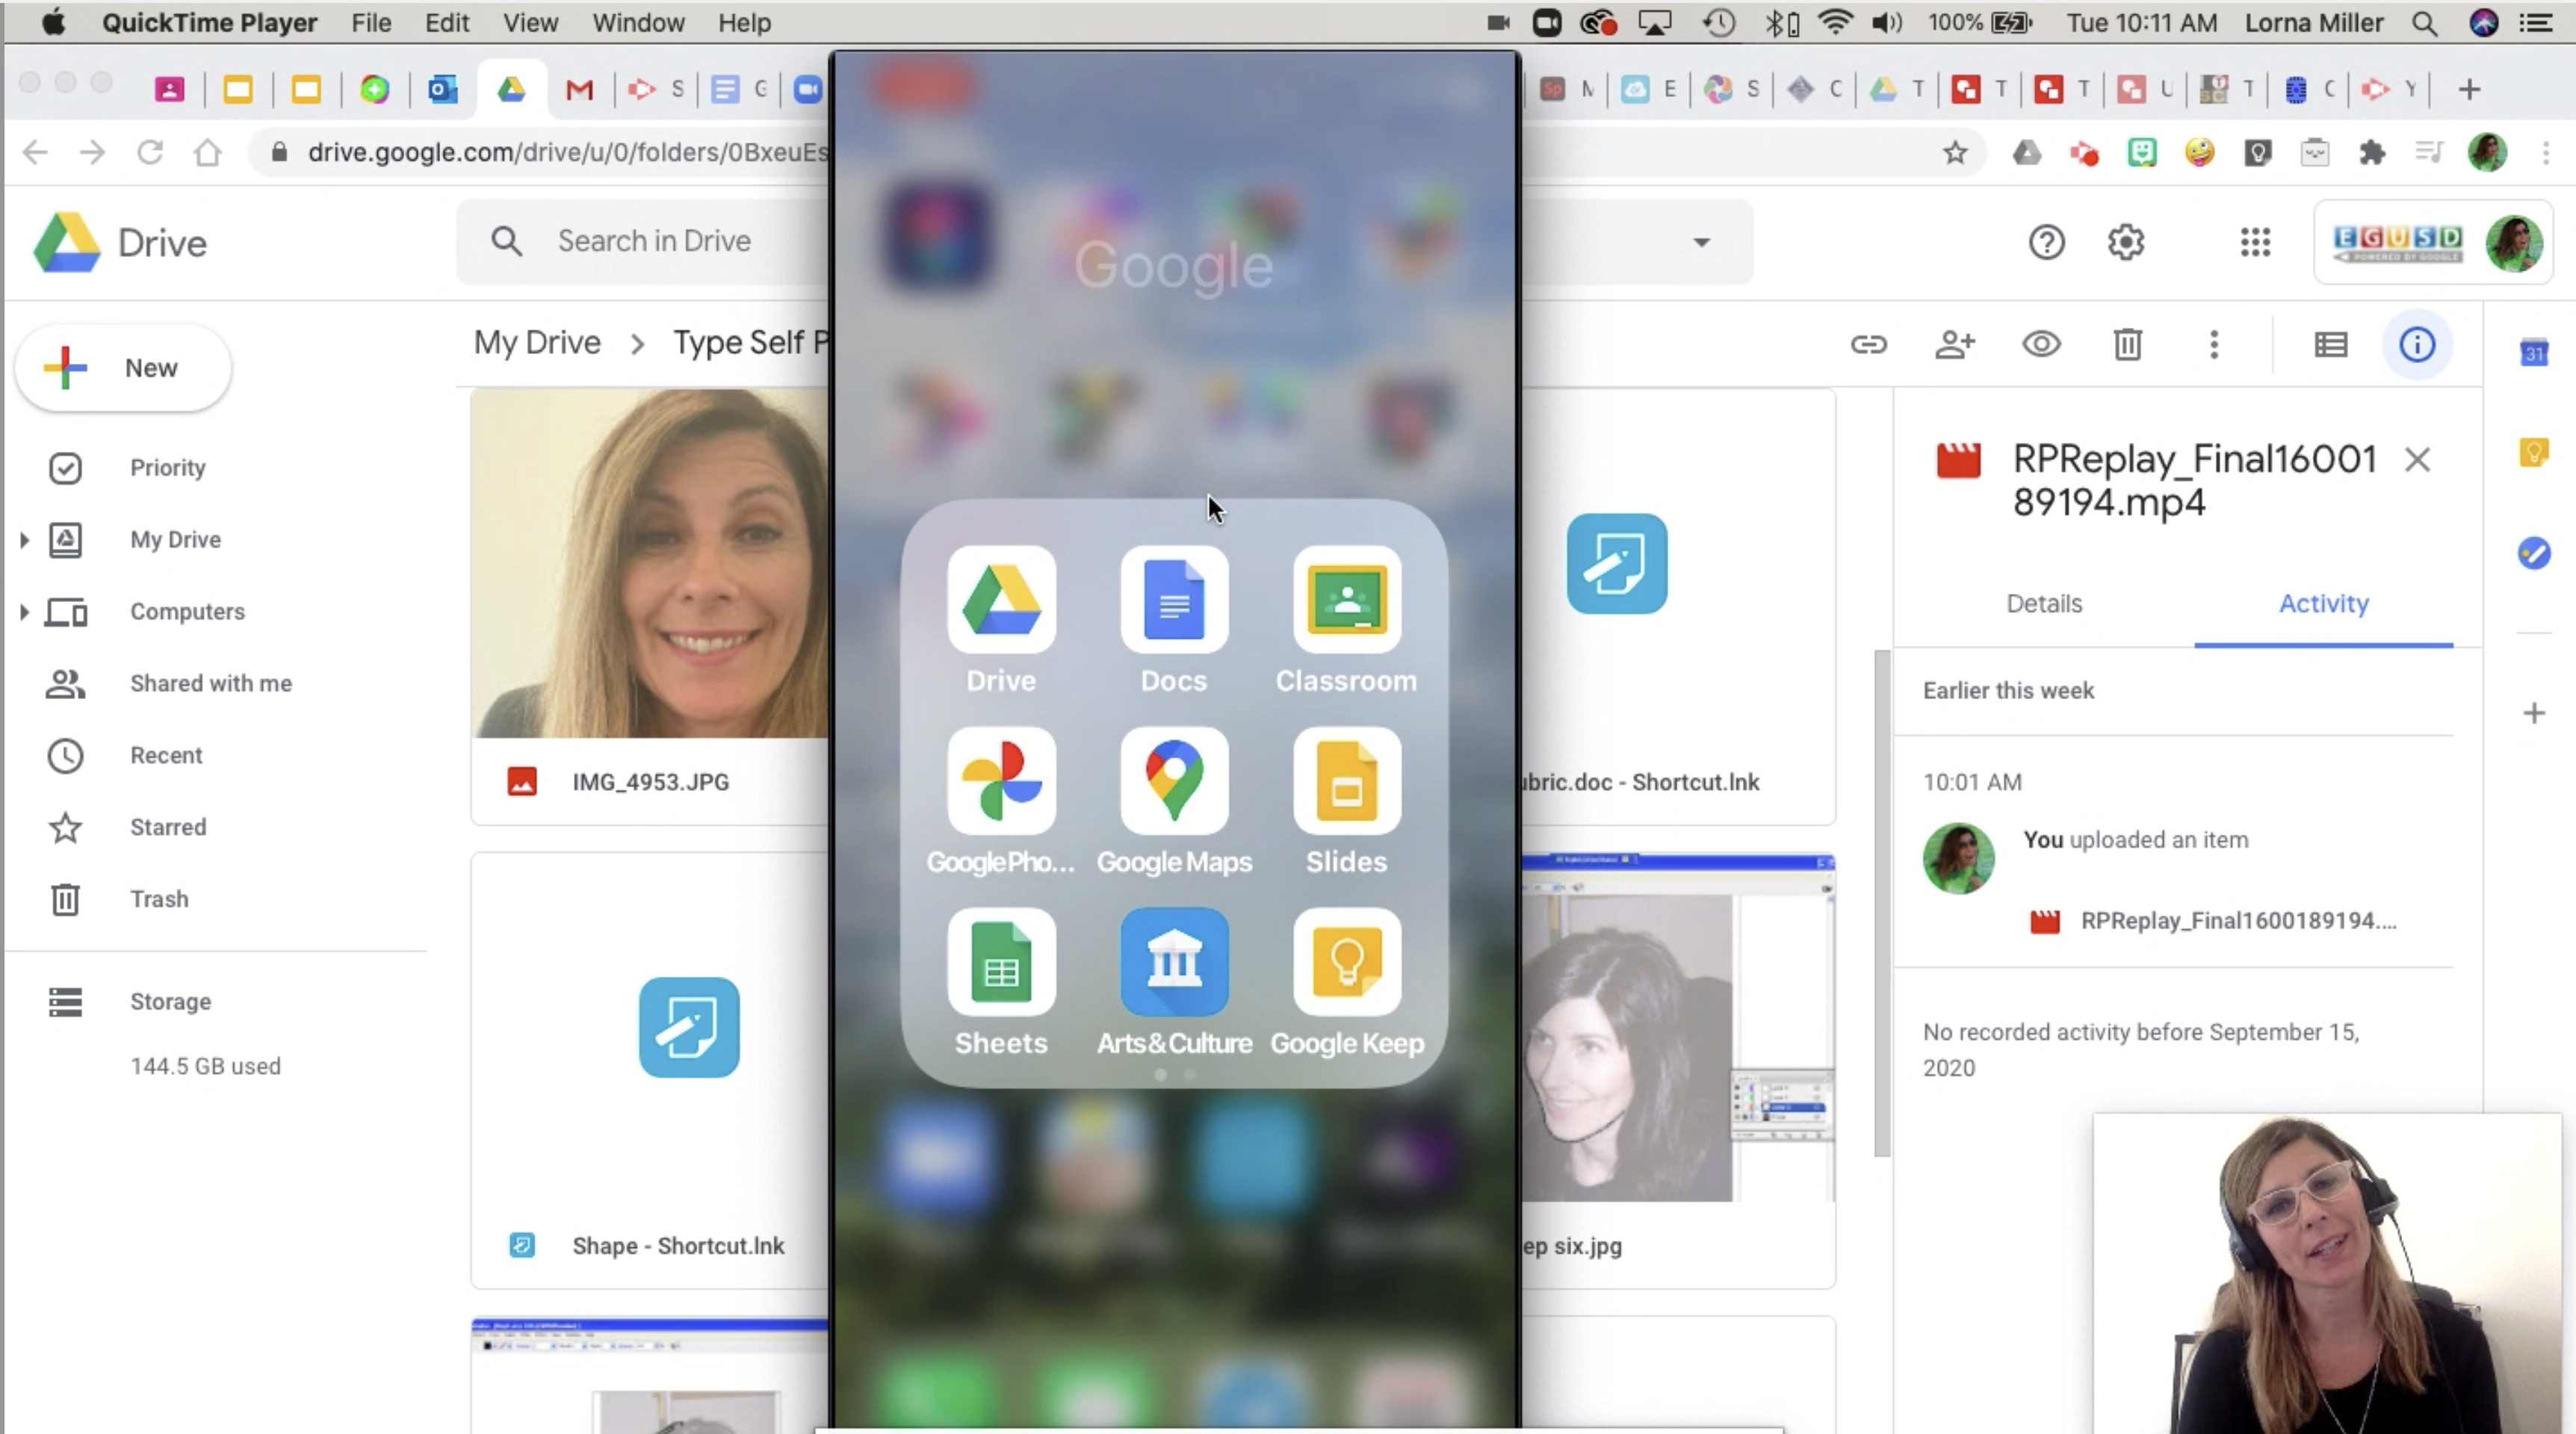2576x1434 pixels.
Task: Open the Sheets app icon
Action: 1001,962
